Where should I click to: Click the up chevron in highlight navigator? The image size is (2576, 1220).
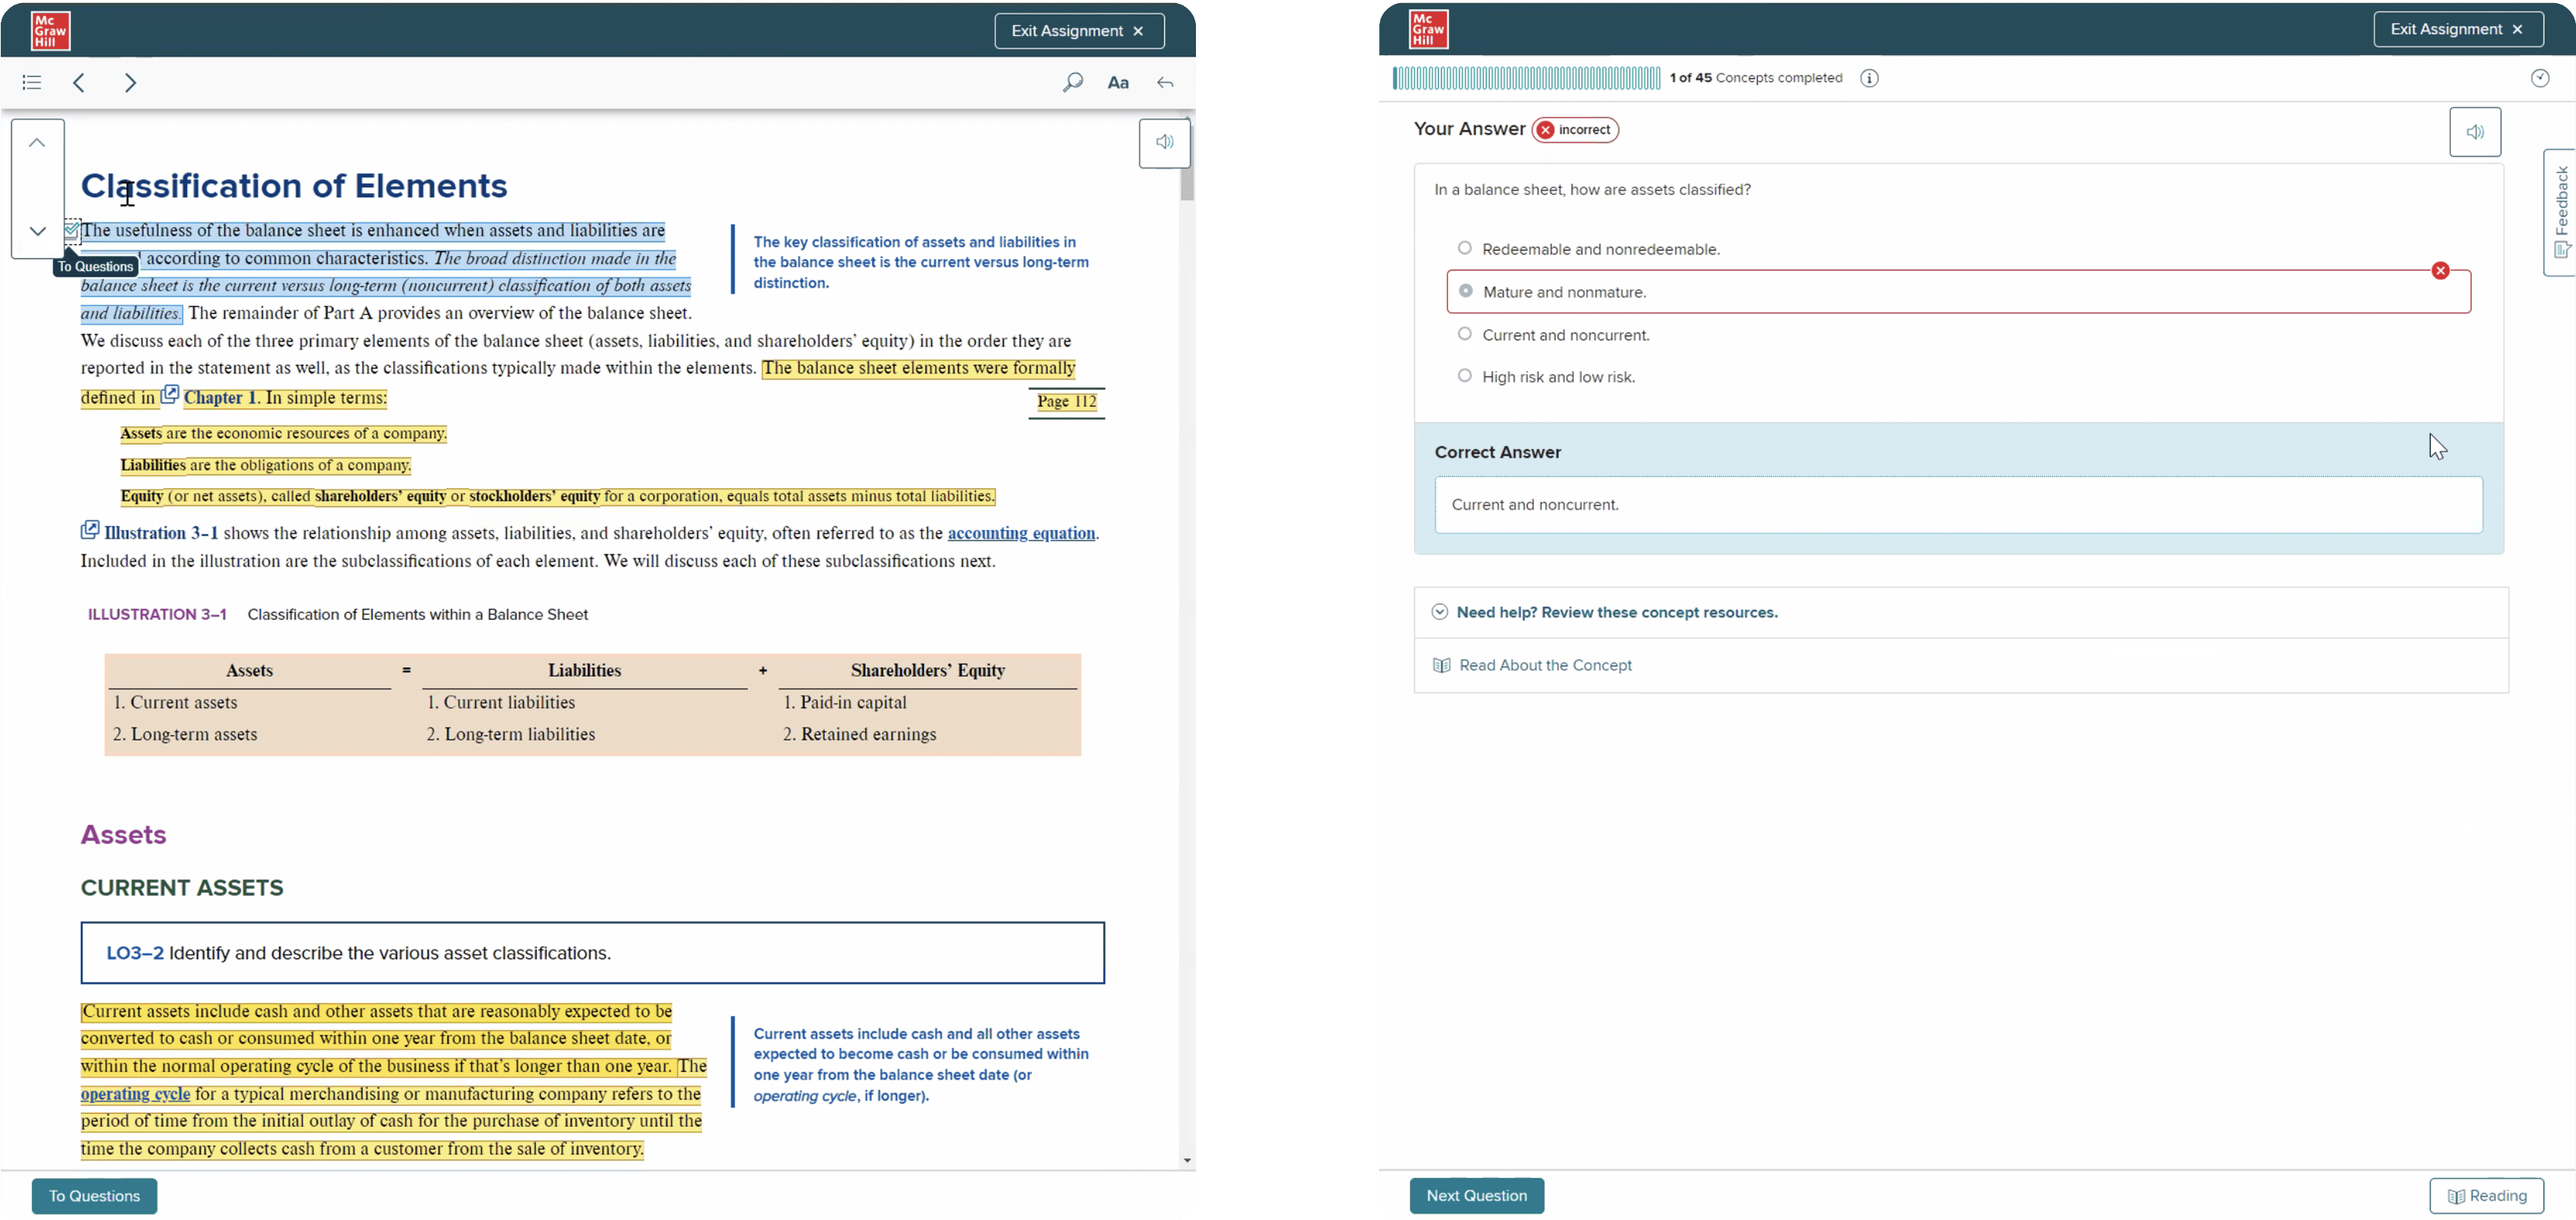[37, 143]
